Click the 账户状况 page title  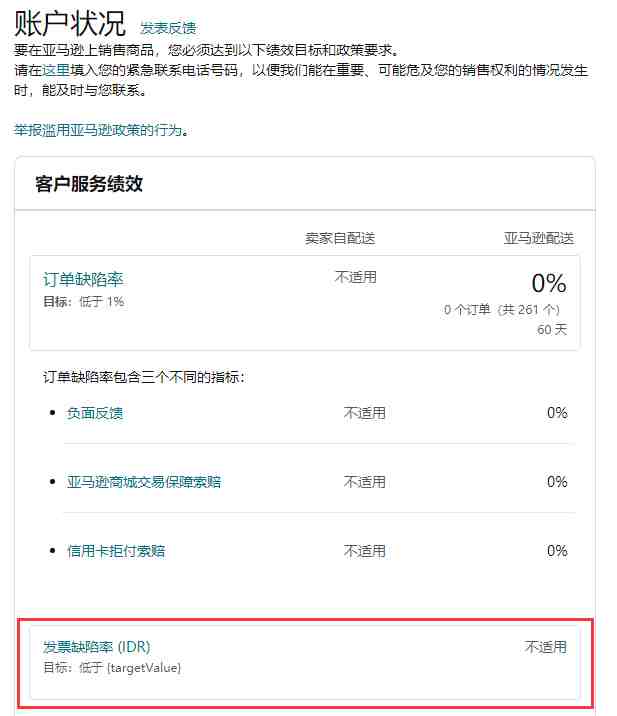coord(70,24)
